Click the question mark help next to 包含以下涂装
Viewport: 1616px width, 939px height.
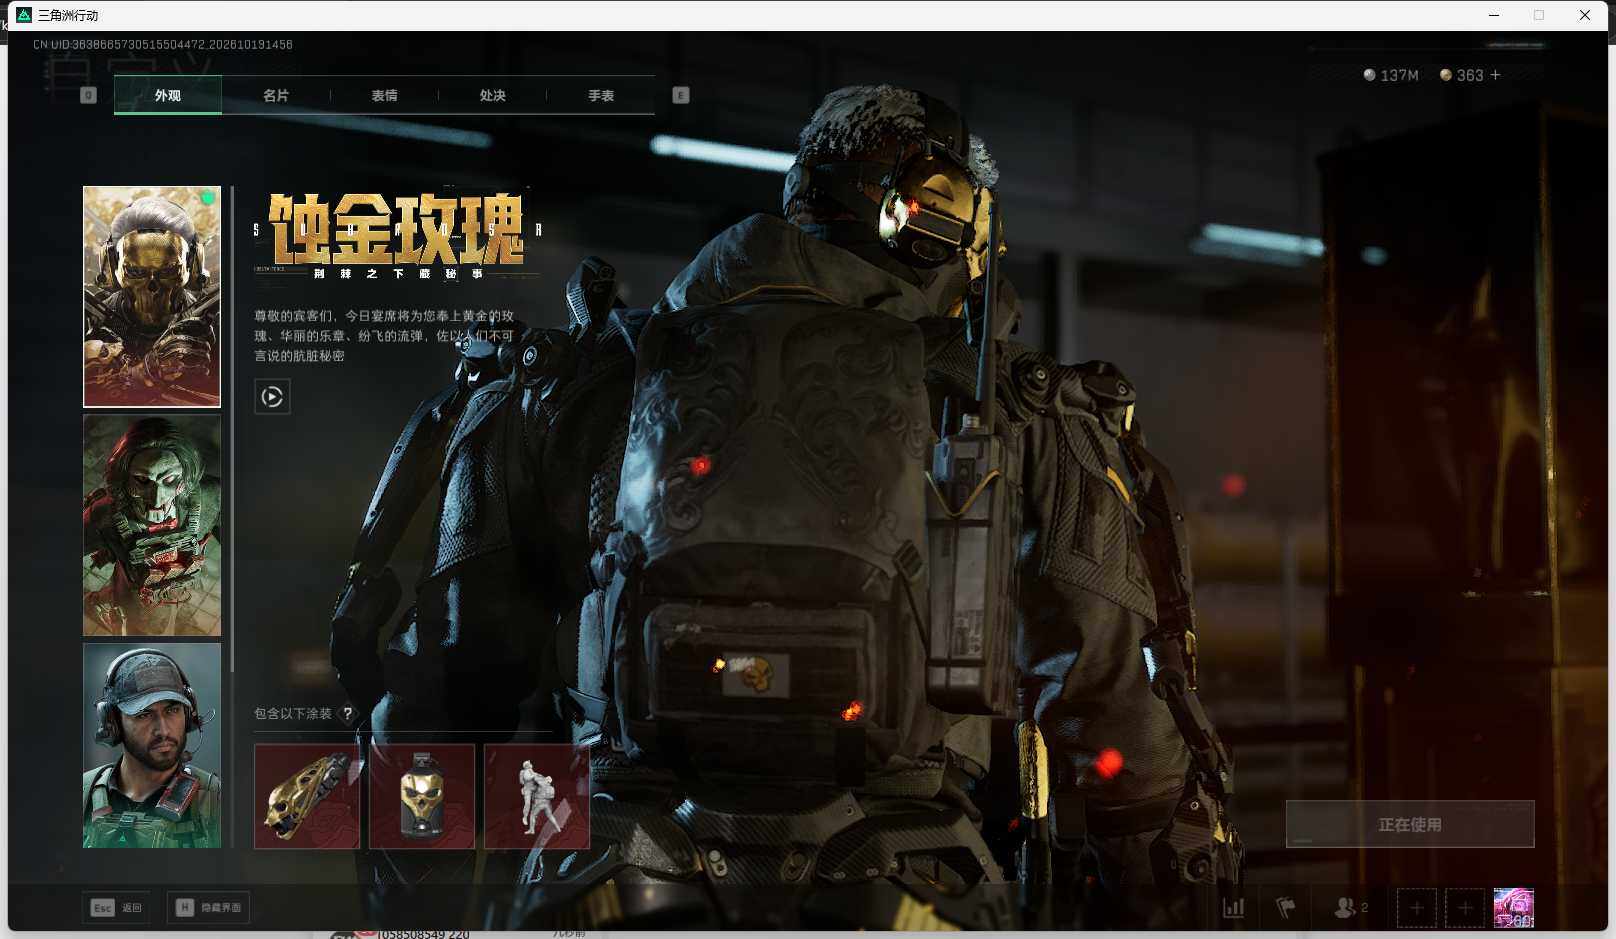(x=347, y=713)
